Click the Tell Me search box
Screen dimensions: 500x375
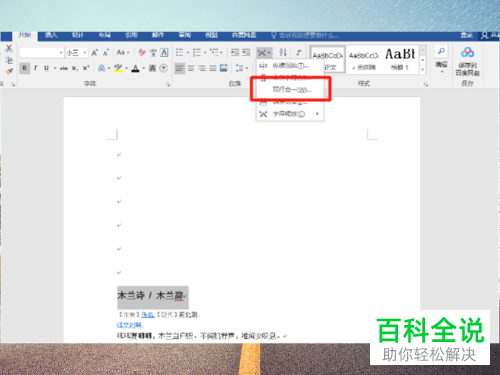click(x=305, y=35)
